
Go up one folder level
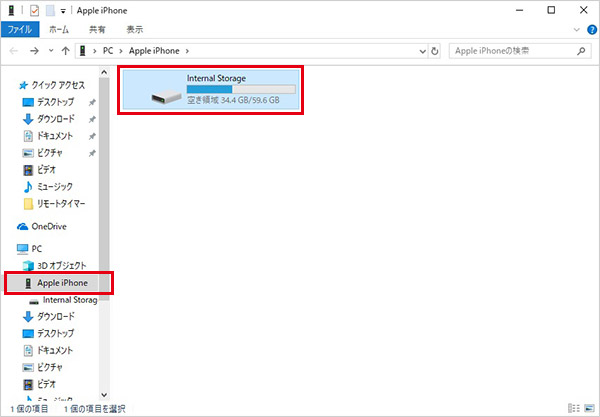pos(65,51)
